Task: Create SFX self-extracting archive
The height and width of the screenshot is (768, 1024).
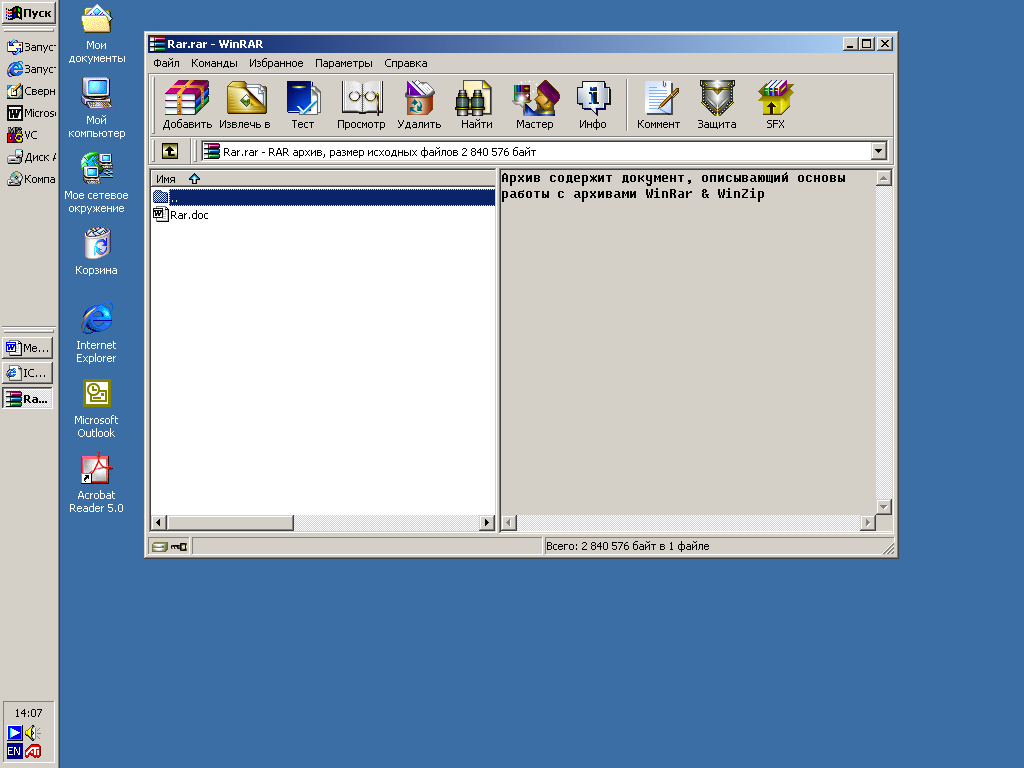Action: click(775, 104)
